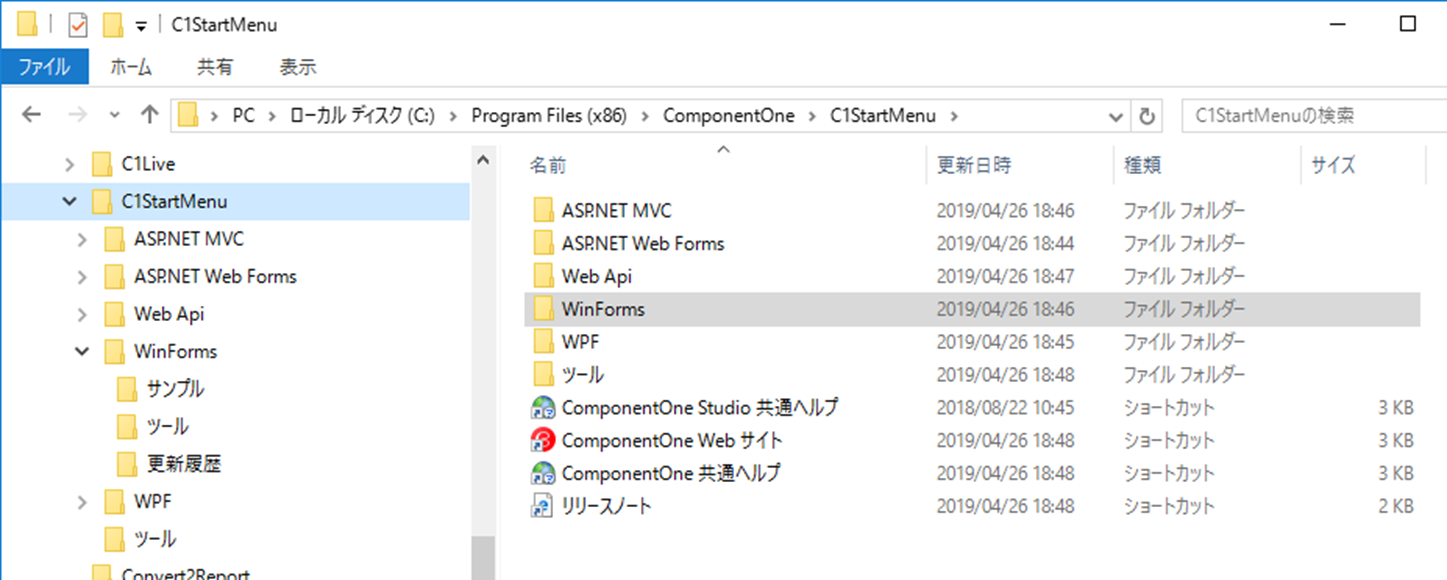Collapse the C1StartMenu tree node

click(x=69, y=200)
